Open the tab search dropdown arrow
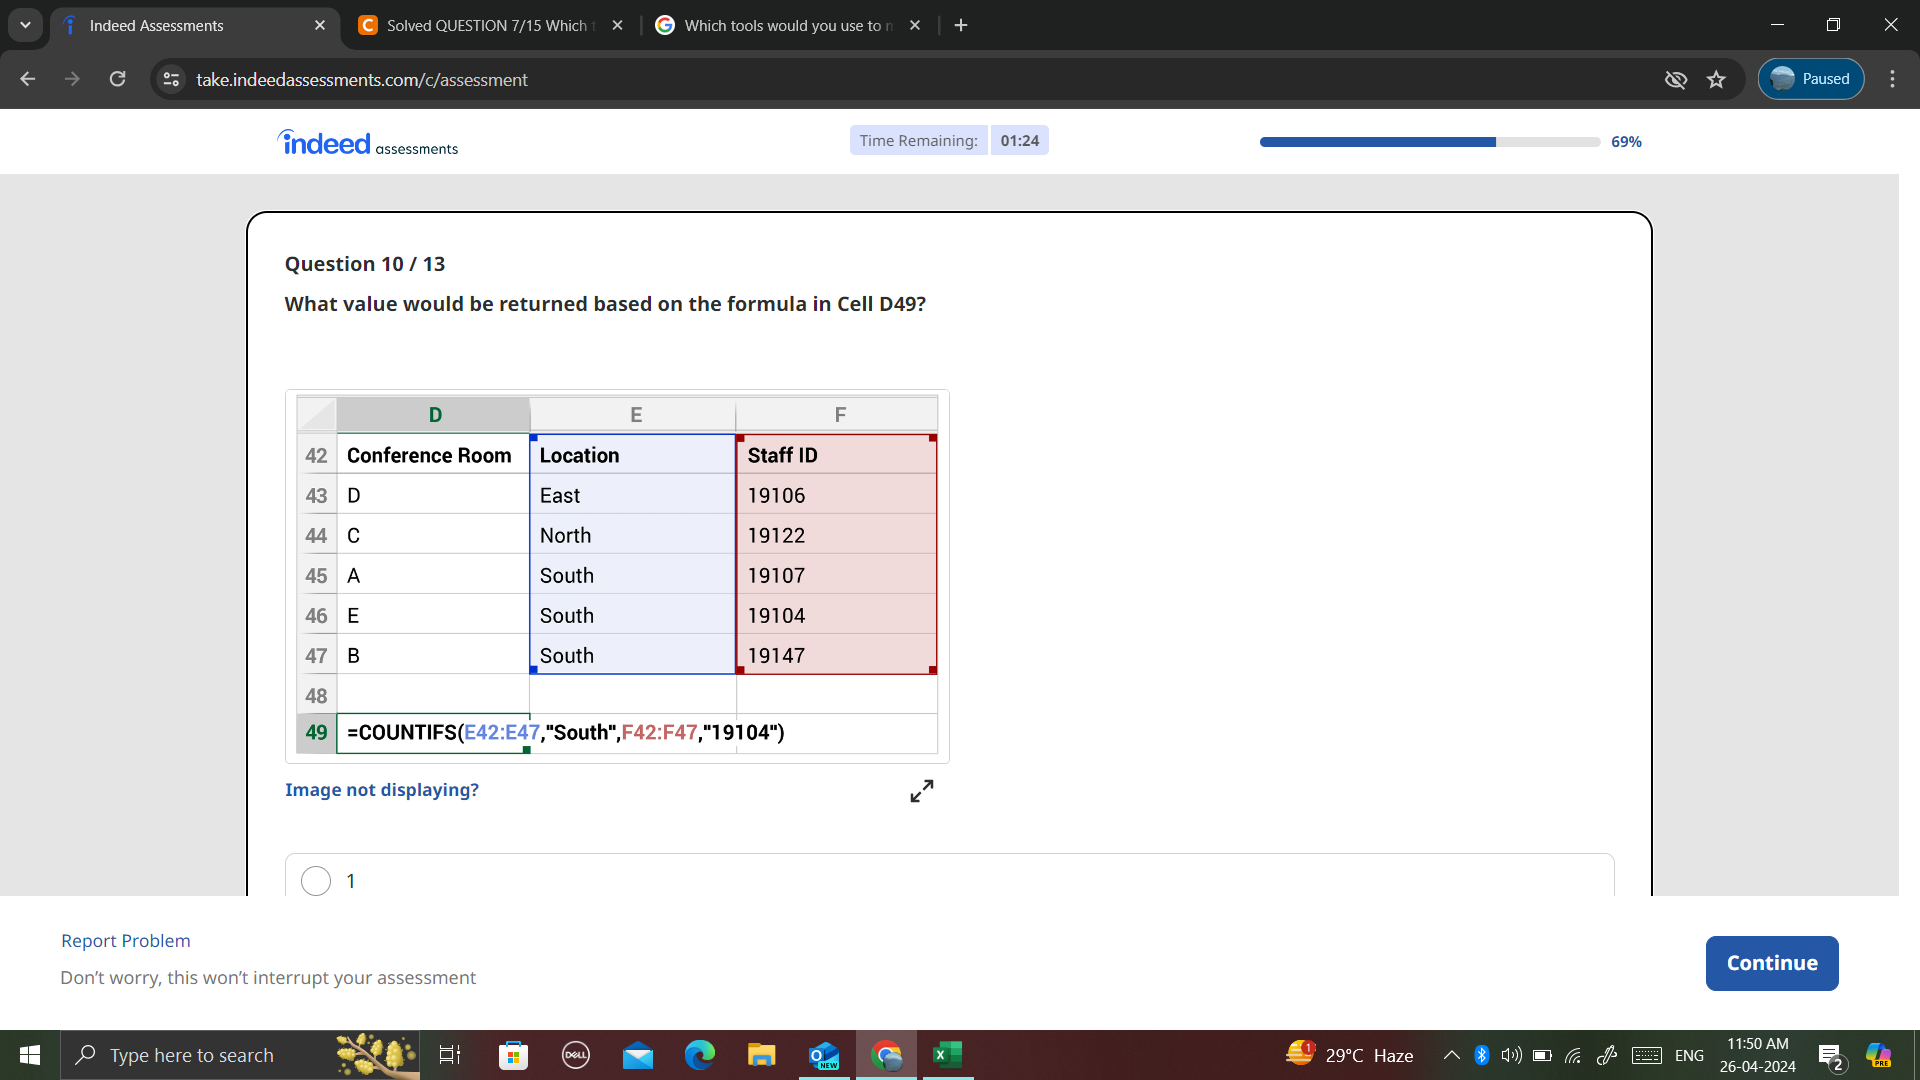The image size is (1920, 1080). [x=25, y=25]
